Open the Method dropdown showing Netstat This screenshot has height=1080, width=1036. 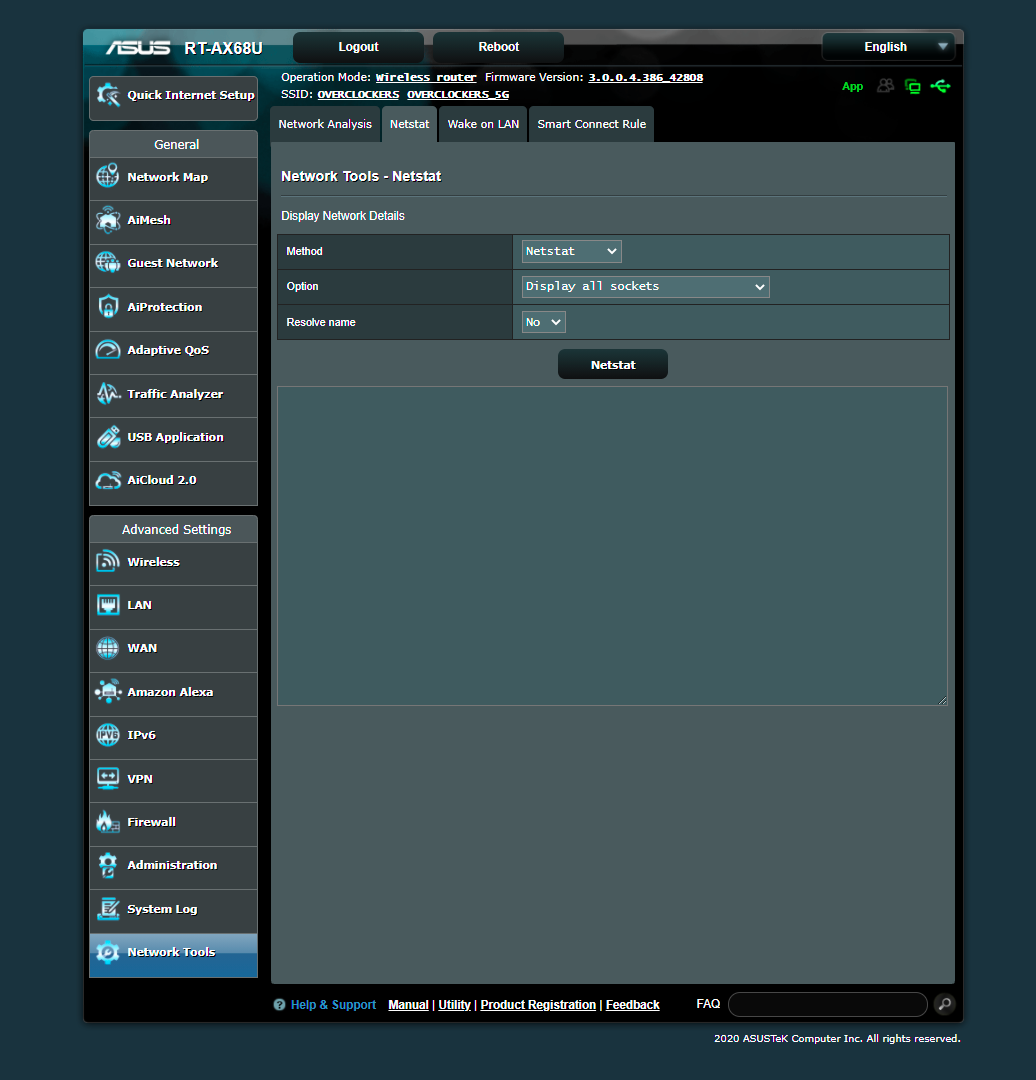click(x=572, y=251)
